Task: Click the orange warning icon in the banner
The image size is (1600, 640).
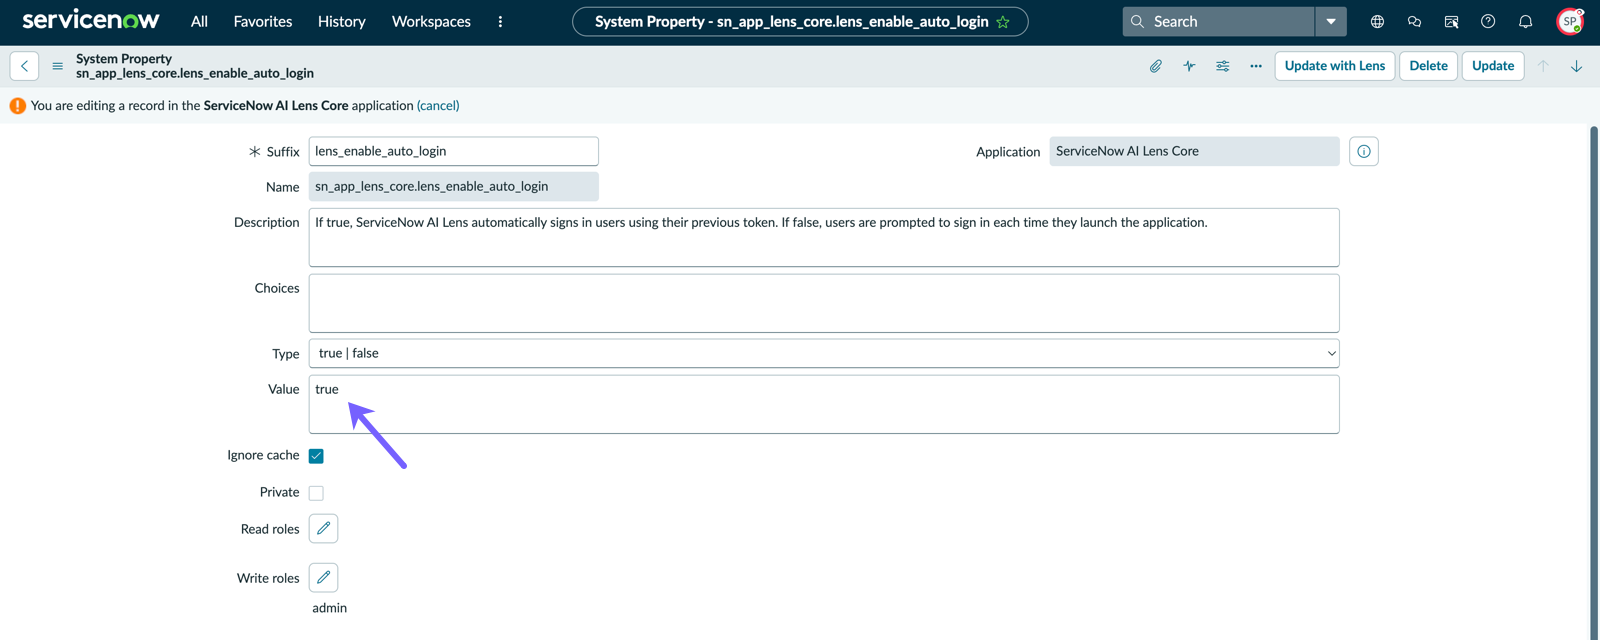Action: pos(17,105)
